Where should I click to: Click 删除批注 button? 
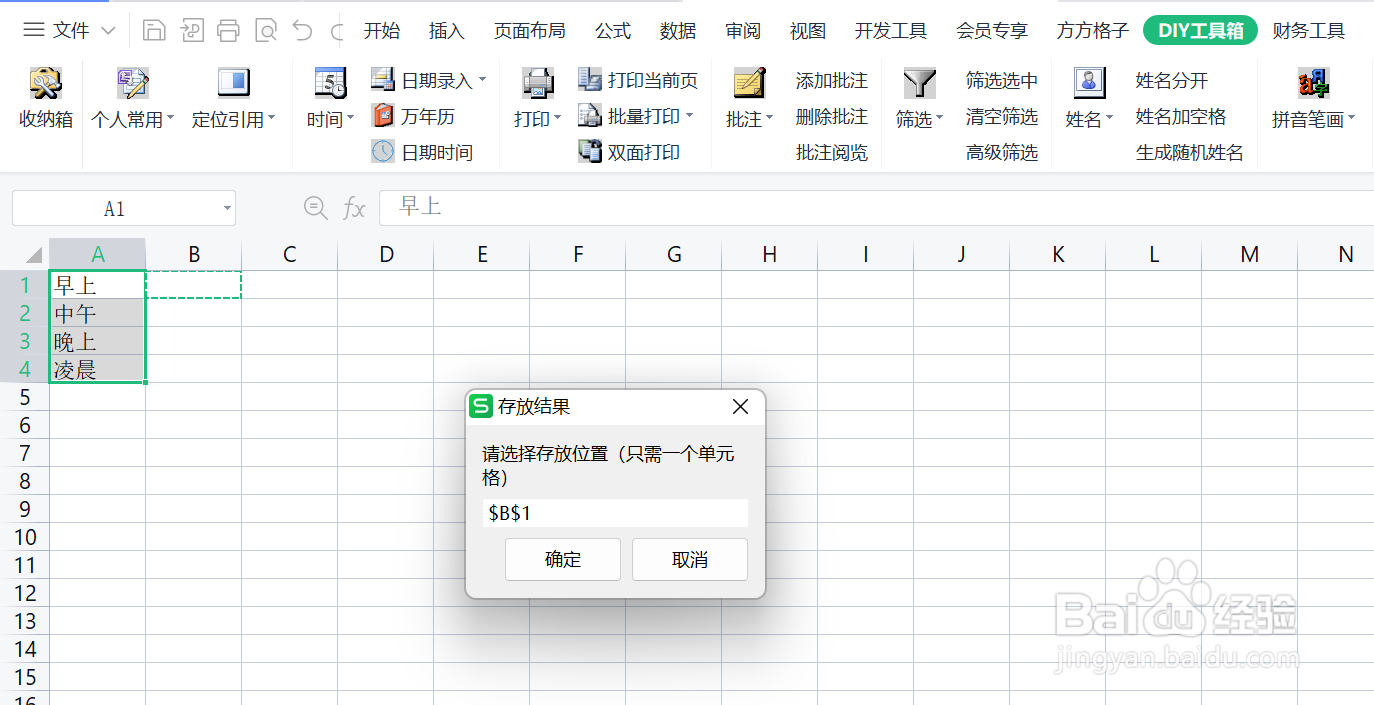click(x=831, y=116)
